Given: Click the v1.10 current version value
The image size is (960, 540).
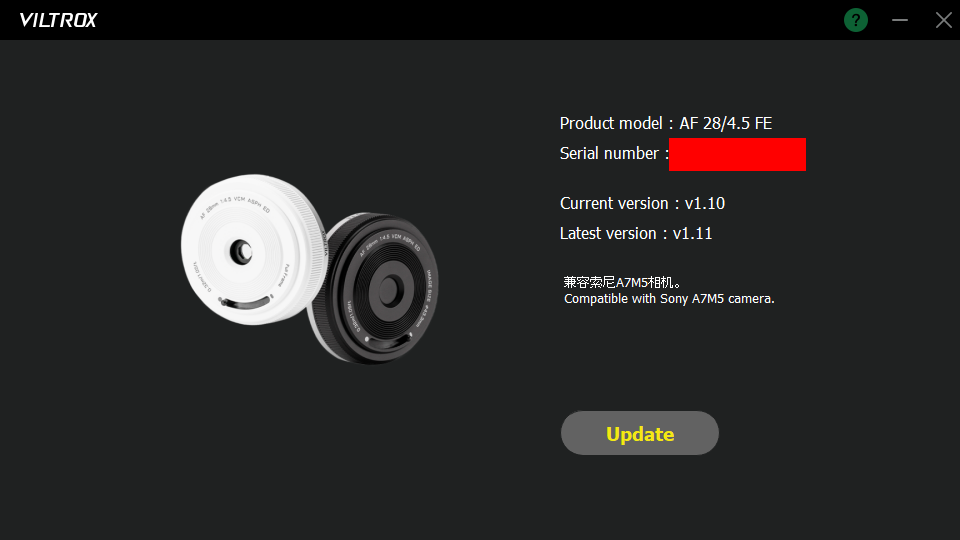Looking at the screenshot, I should (x=705, y=203).
